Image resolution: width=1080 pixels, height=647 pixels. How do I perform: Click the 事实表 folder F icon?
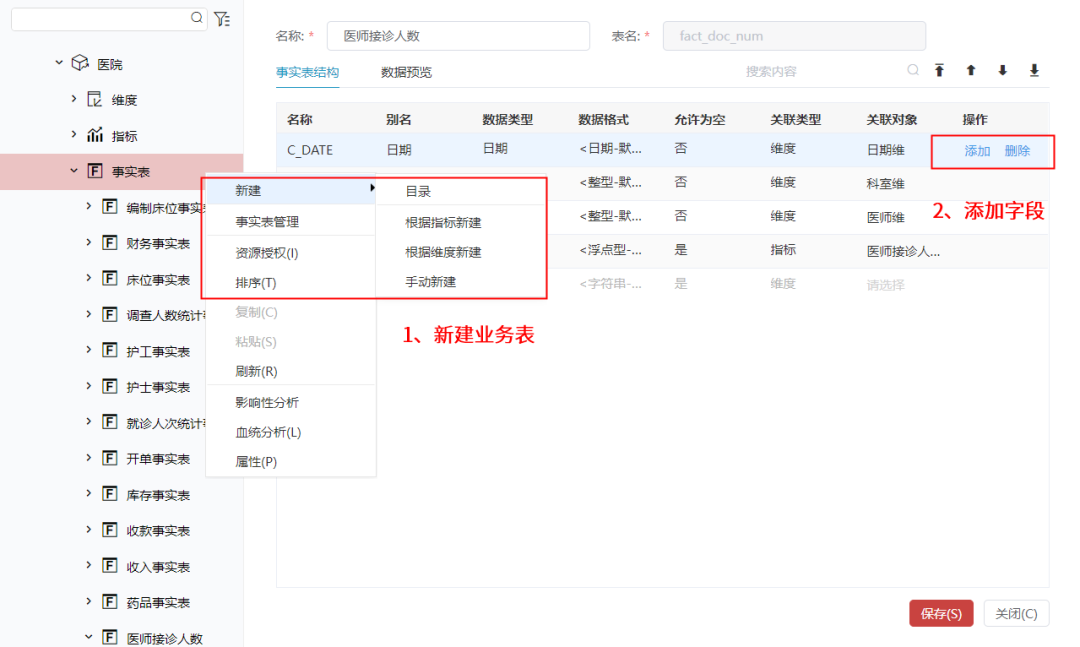95,171
